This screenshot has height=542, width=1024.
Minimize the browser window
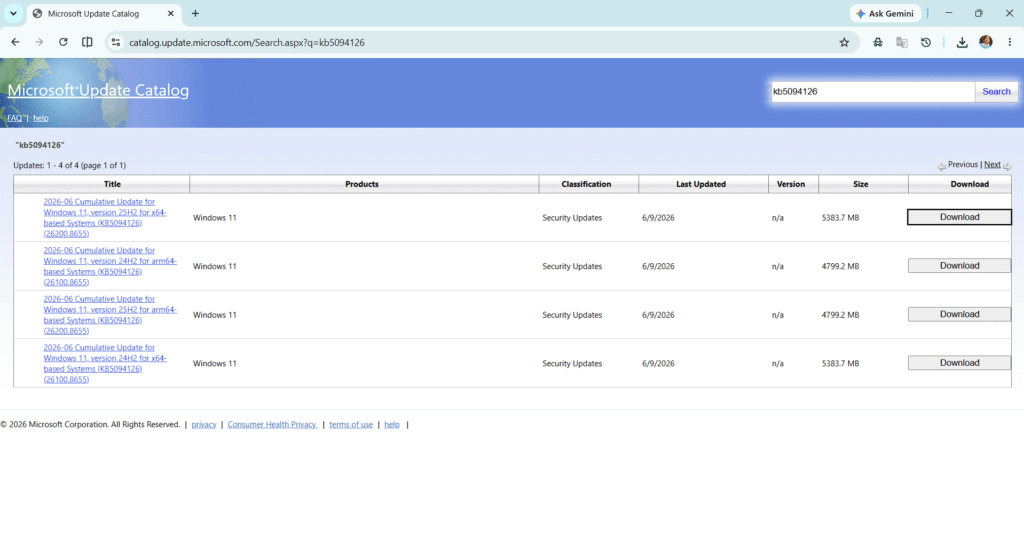point(949,13)
